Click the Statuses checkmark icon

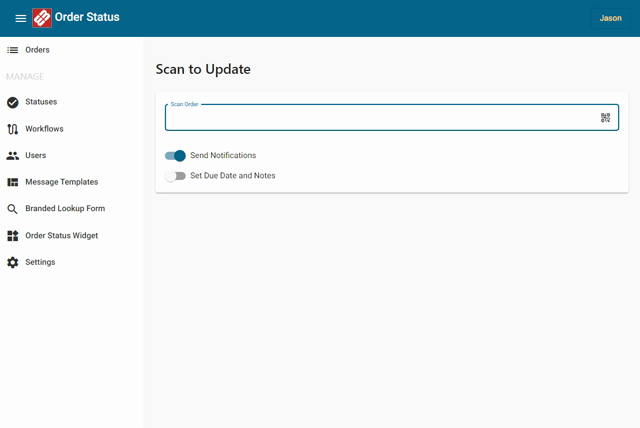point(13,102)
